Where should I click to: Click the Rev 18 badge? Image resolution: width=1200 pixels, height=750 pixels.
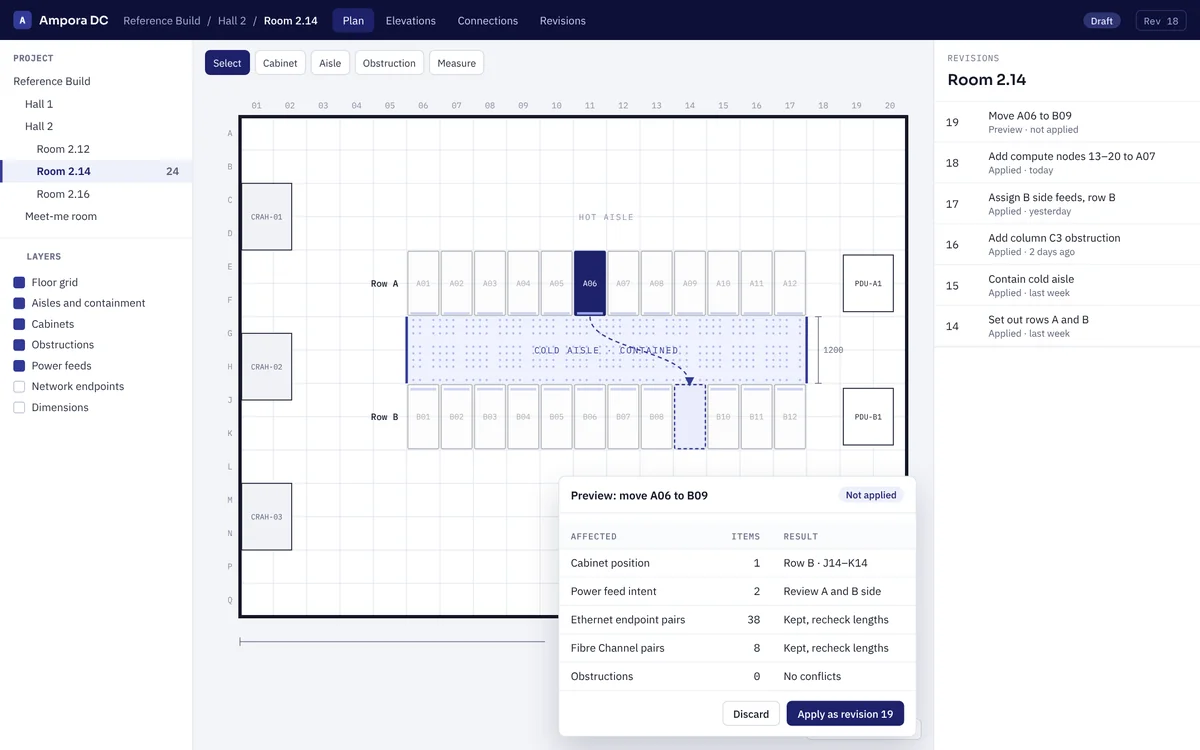1161,20
